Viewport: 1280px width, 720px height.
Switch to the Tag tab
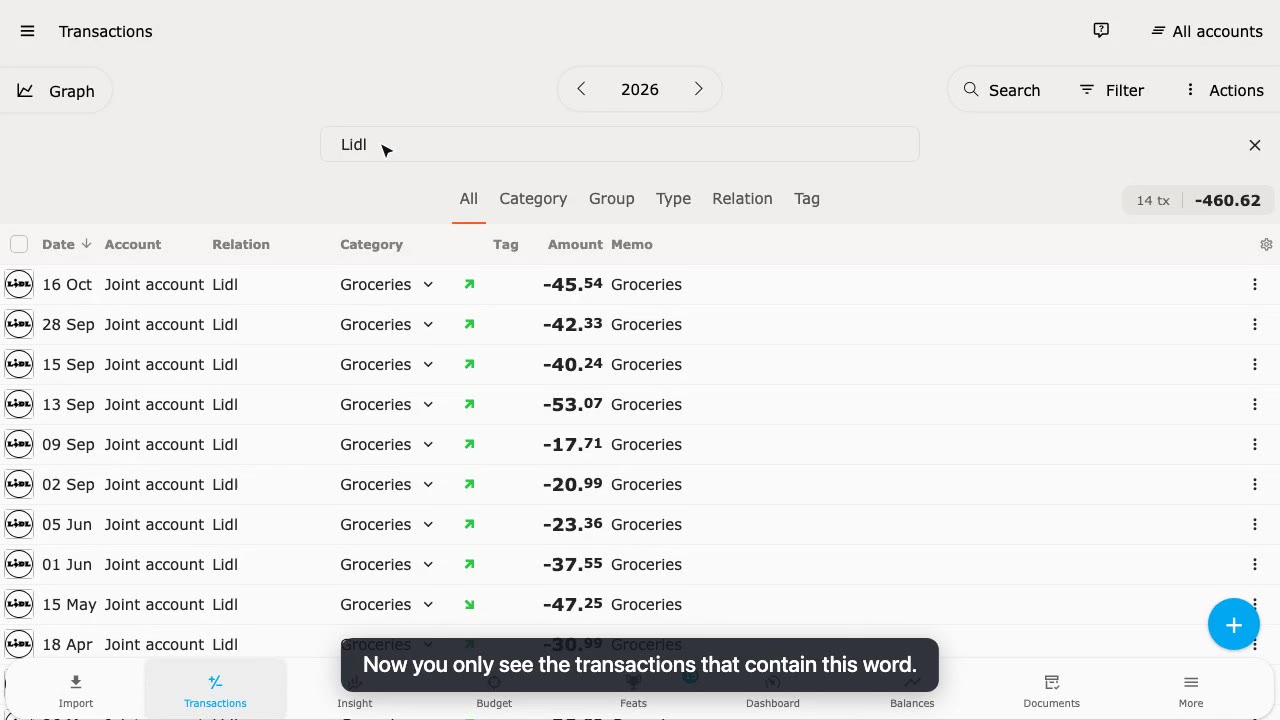coord(807,199)
